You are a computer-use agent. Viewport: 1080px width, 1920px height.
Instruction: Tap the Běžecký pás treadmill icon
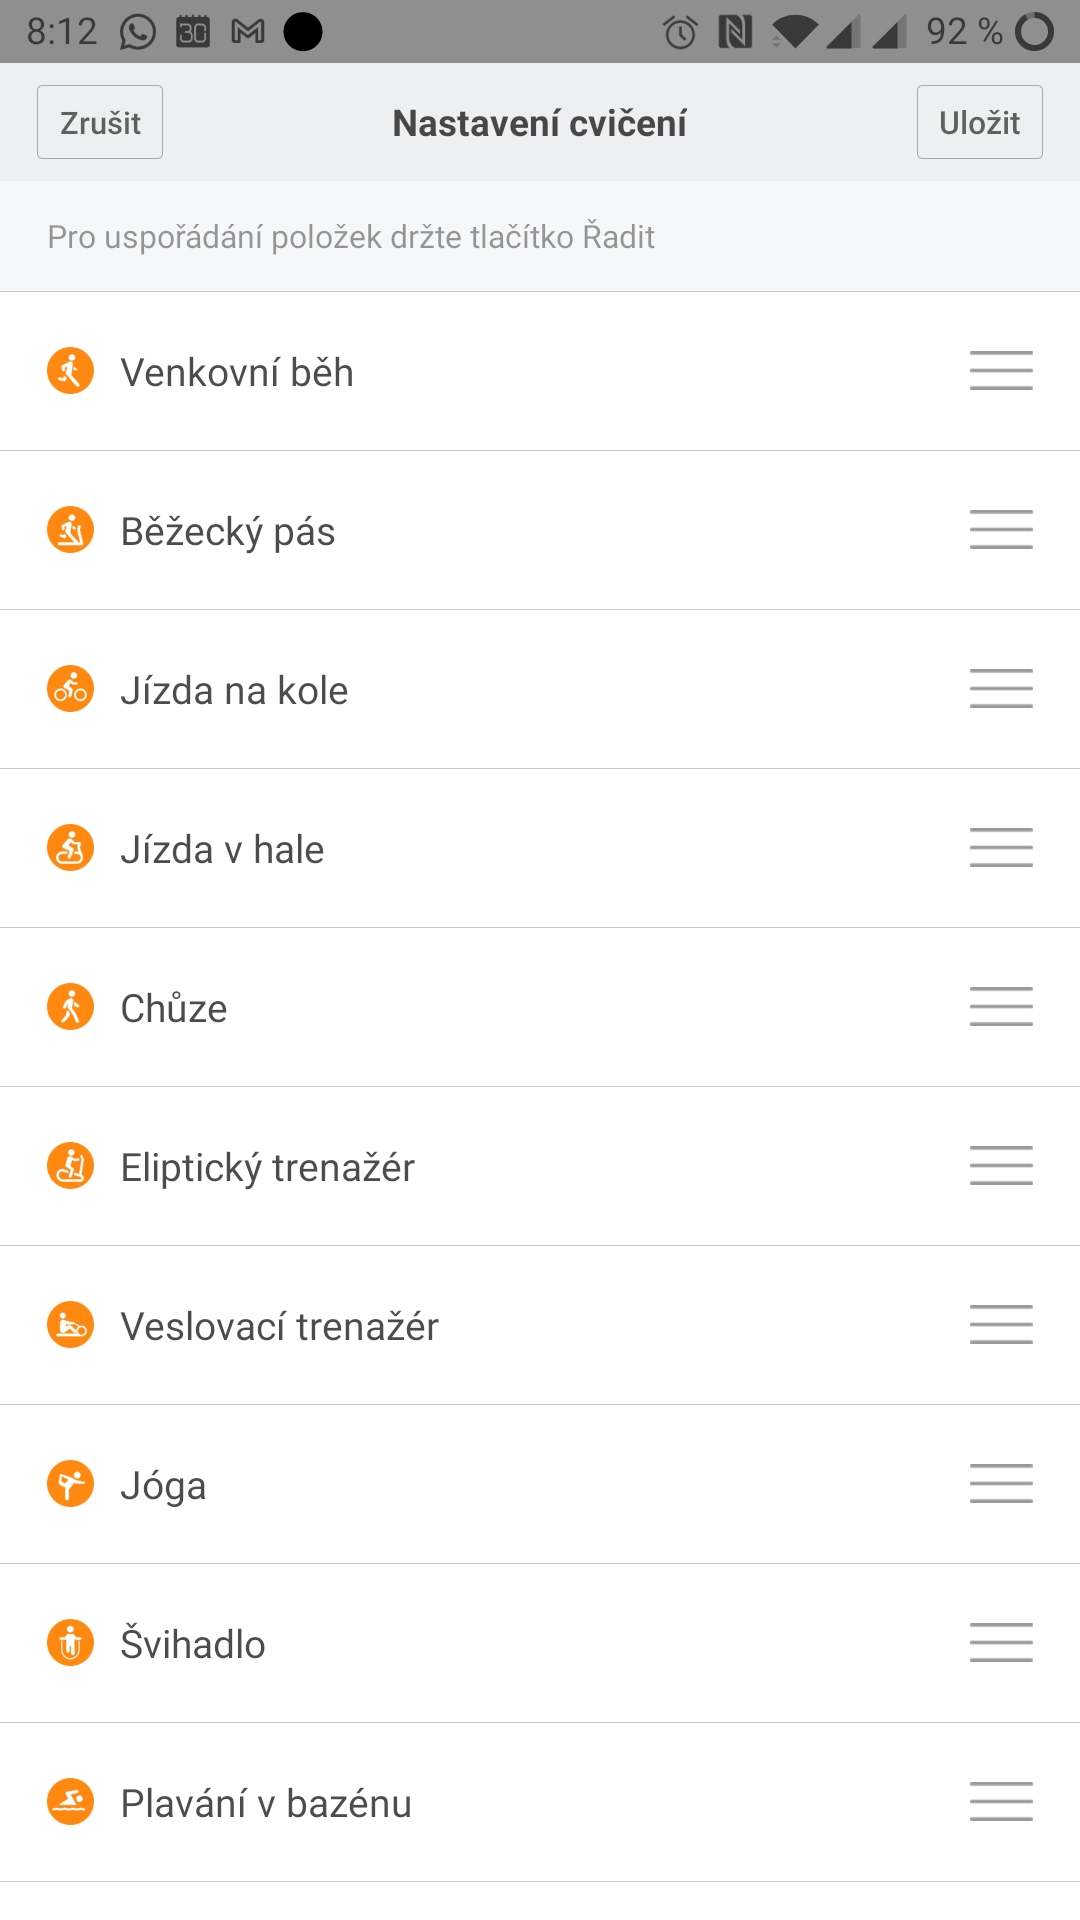[70, 530]
